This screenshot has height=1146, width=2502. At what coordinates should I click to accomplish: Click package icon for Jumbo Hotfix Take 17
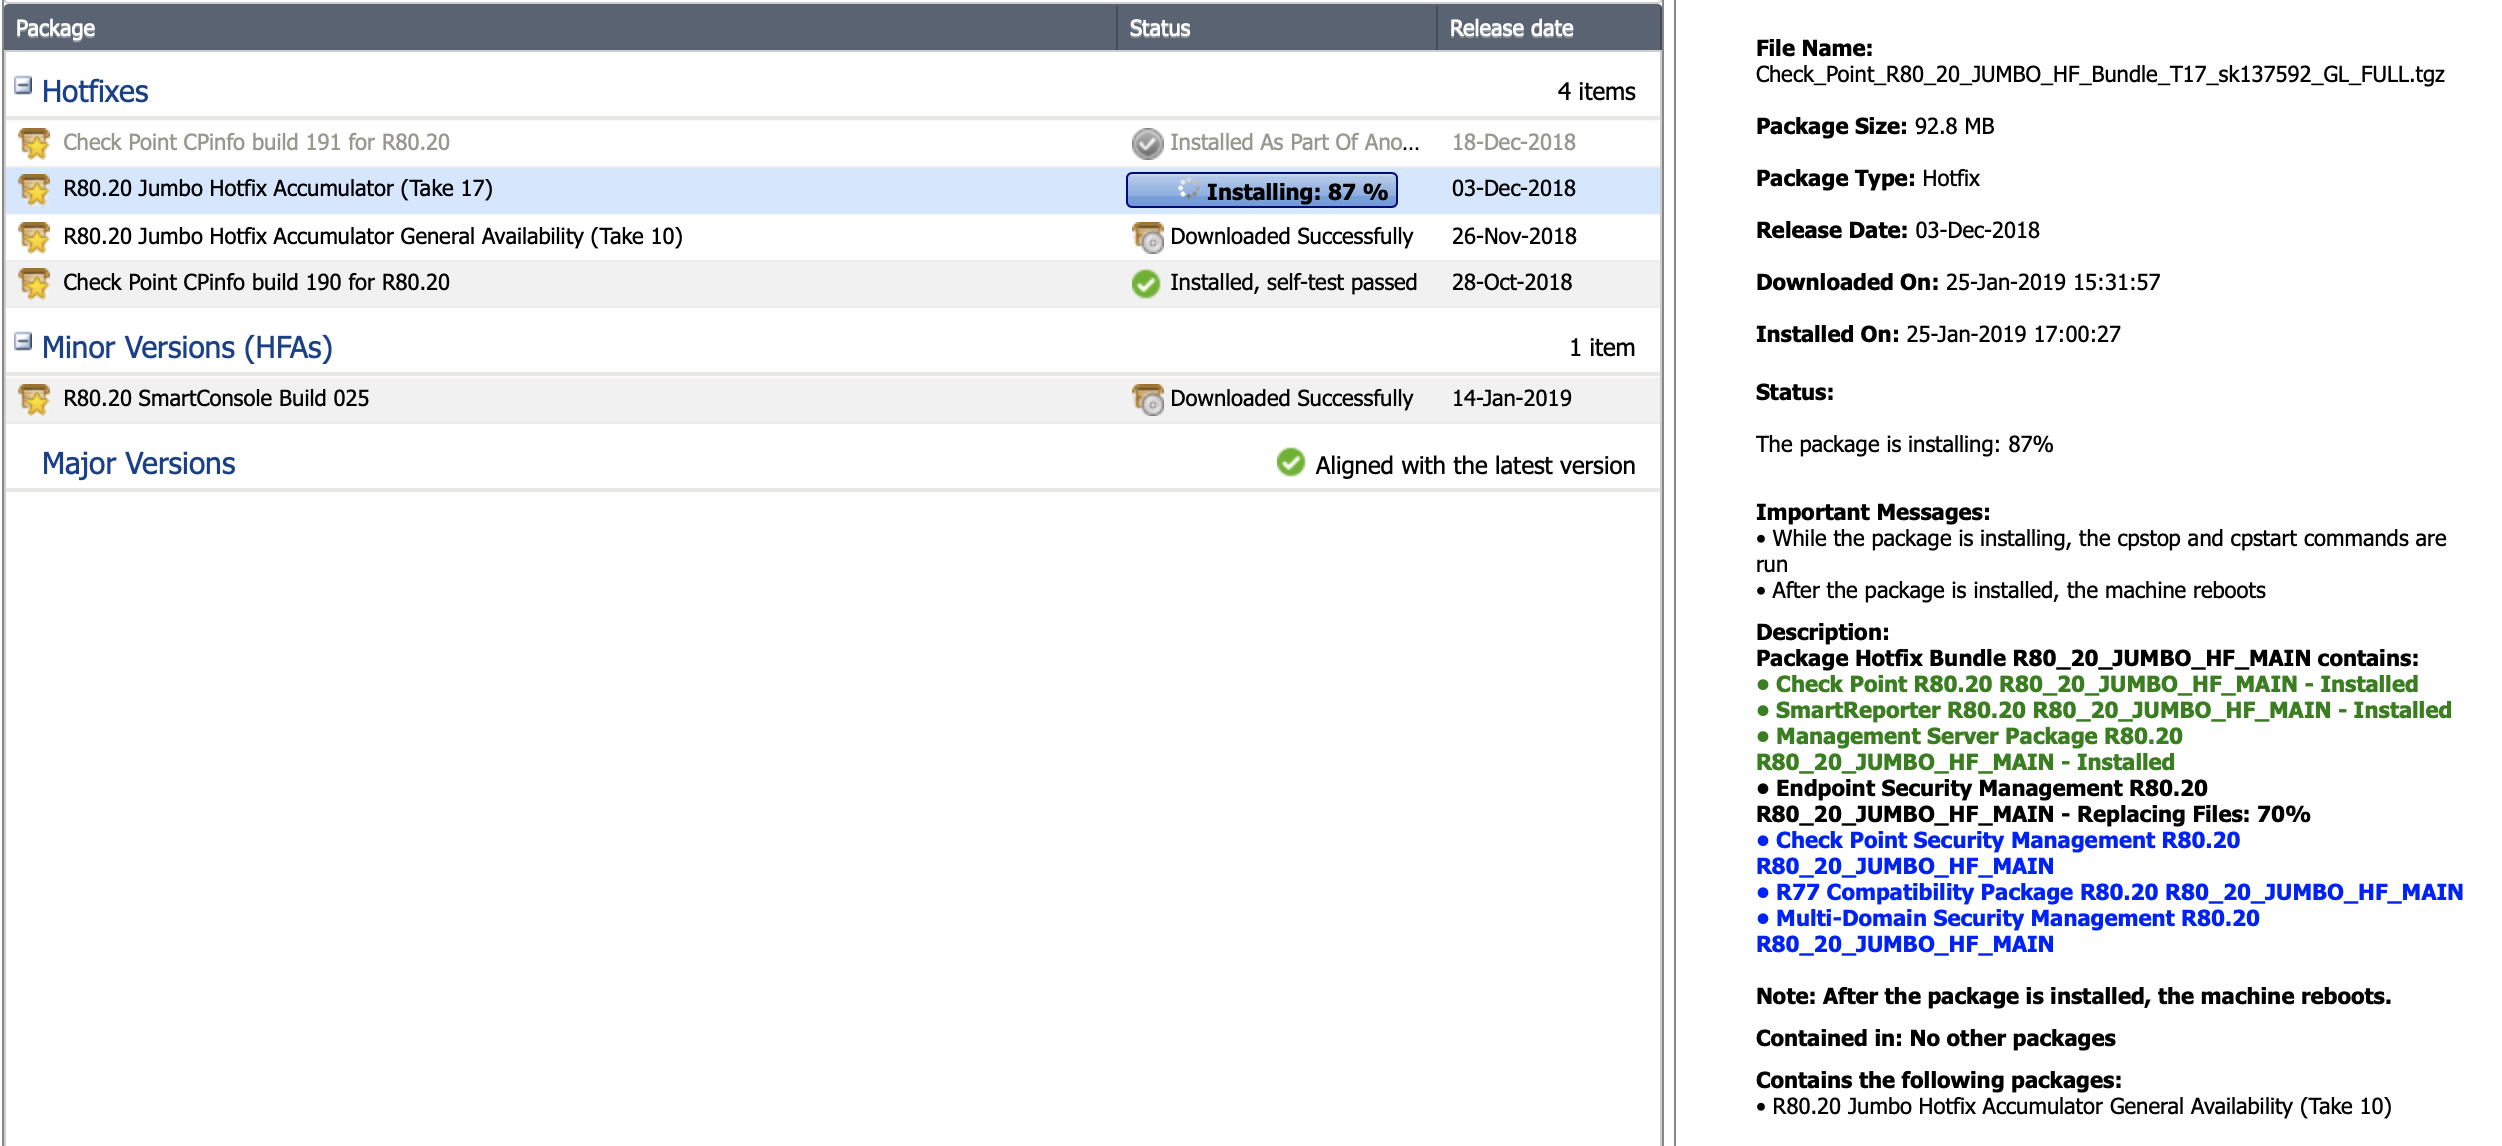[34, 189]
